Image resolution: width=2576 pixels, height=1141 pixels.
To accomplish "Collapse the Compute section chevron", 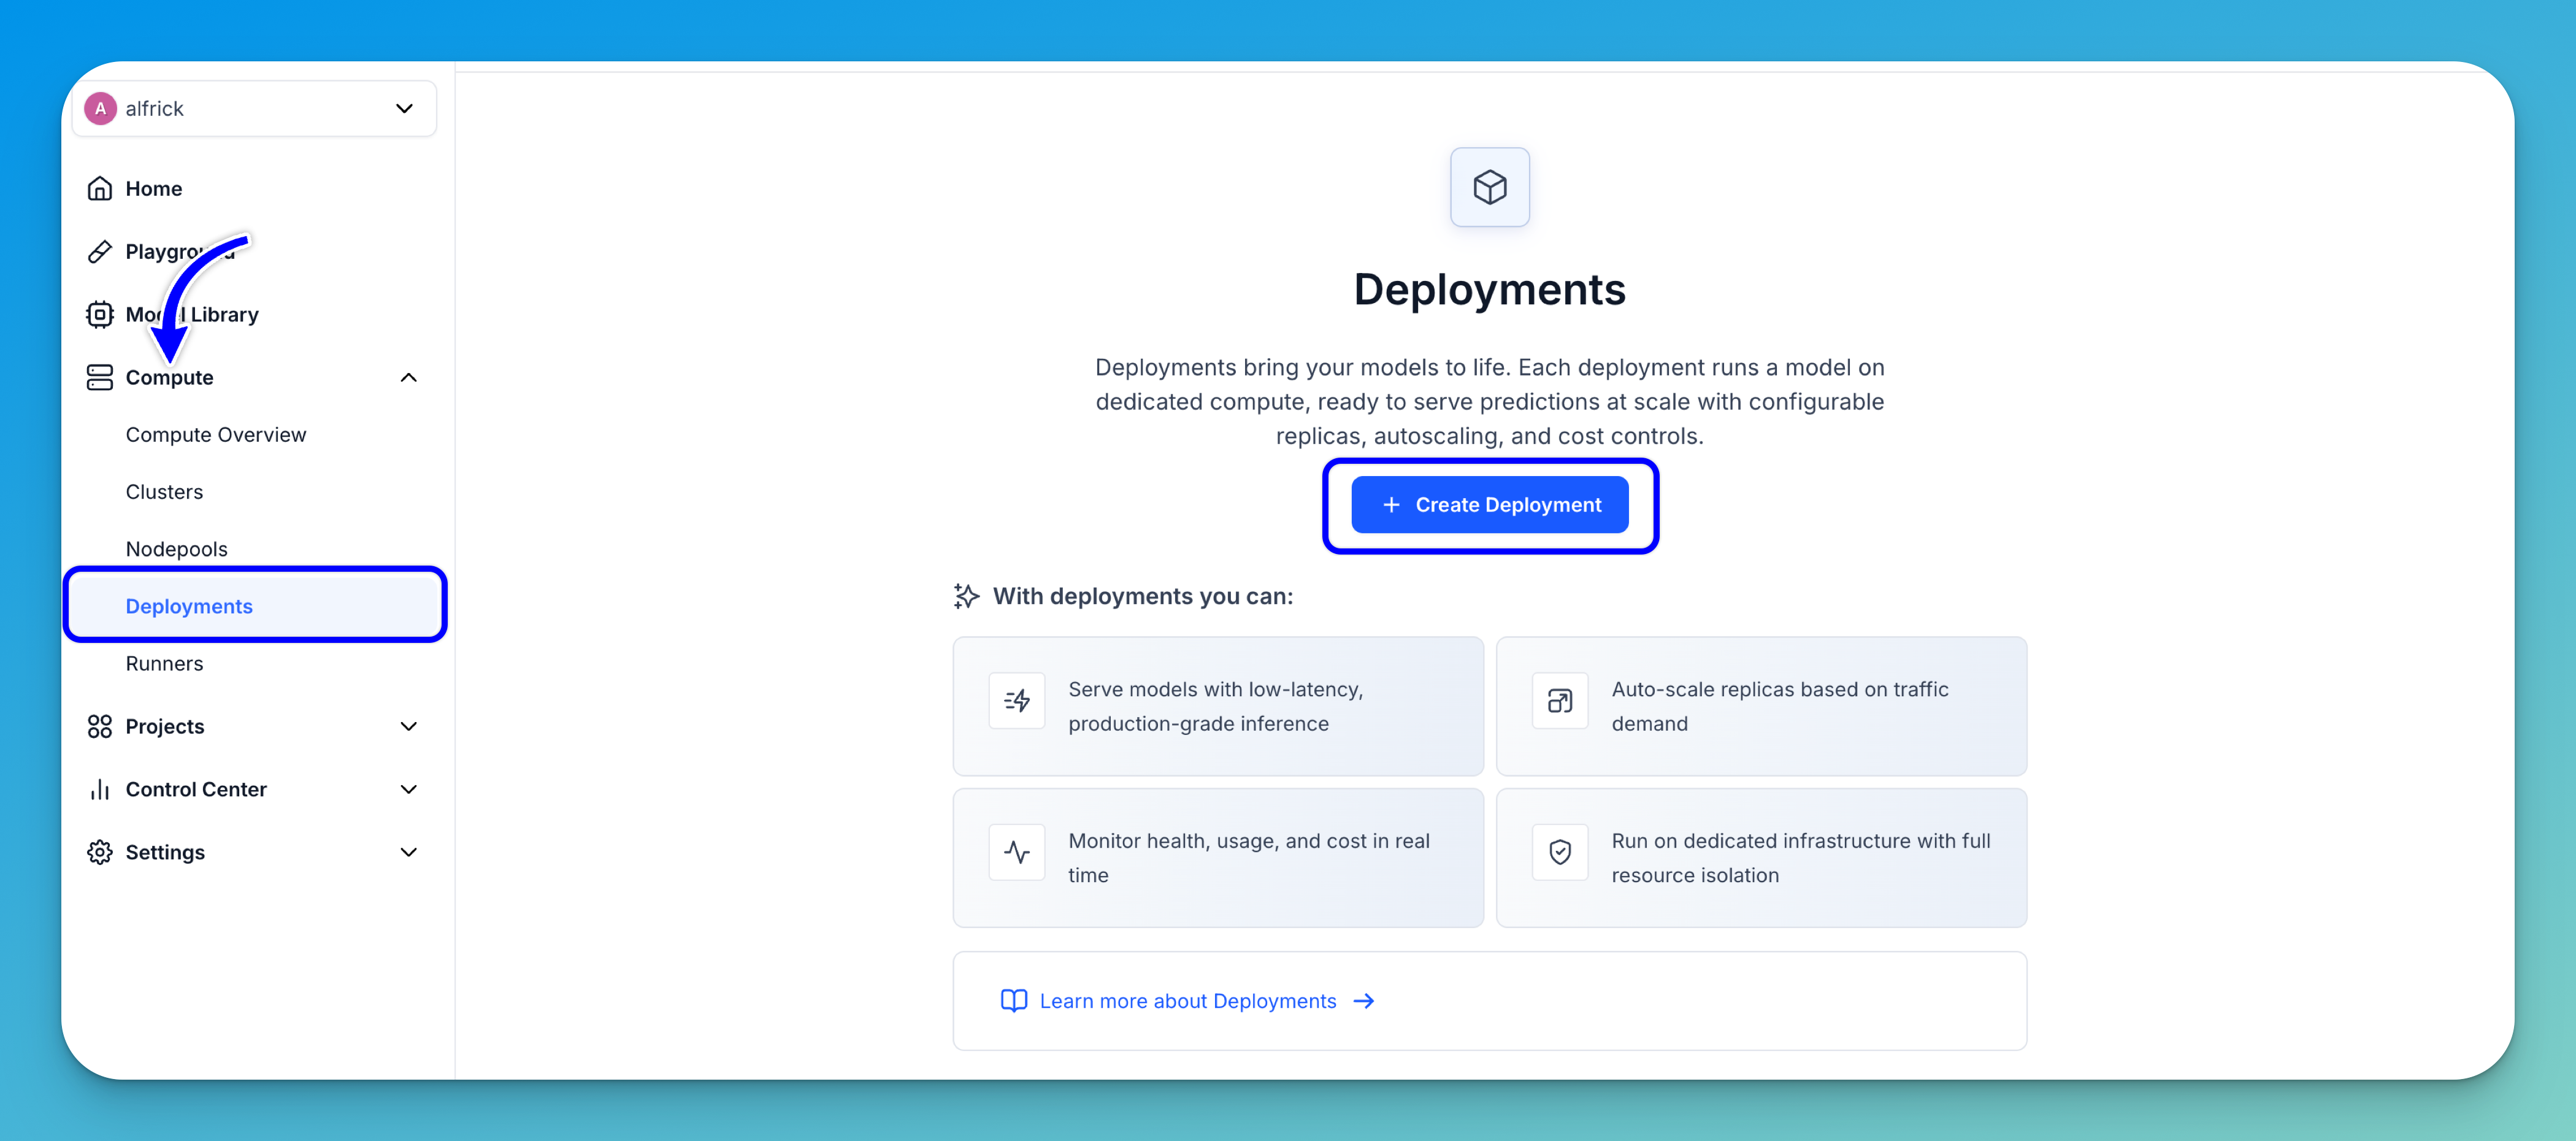I will coord(408,378).
